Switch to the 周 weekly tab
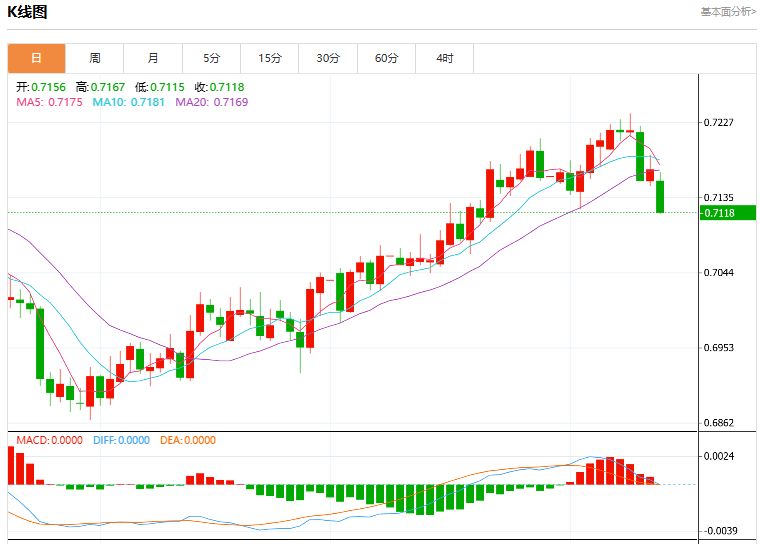 tap(95, 59)
